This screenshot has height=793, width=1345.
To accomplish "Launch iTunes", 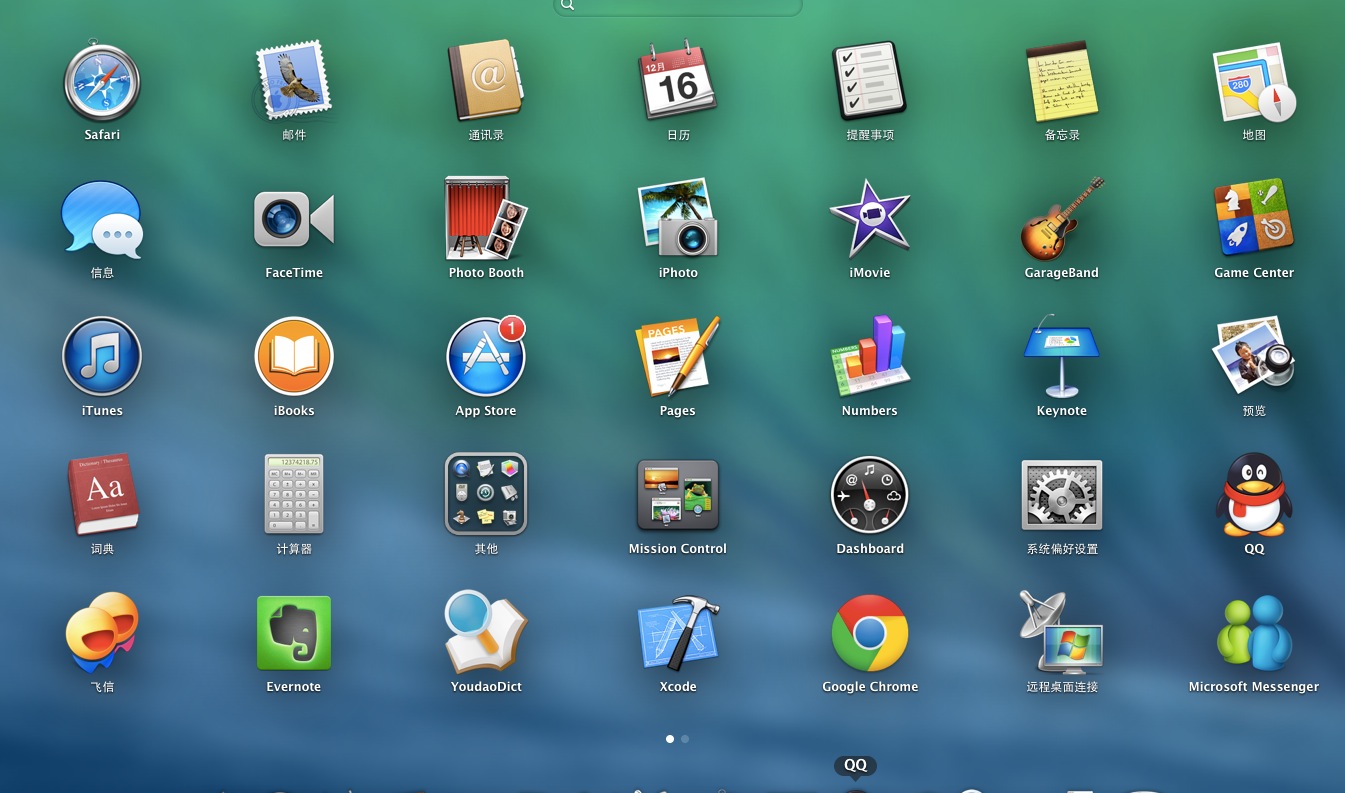I will click(102, 357).
